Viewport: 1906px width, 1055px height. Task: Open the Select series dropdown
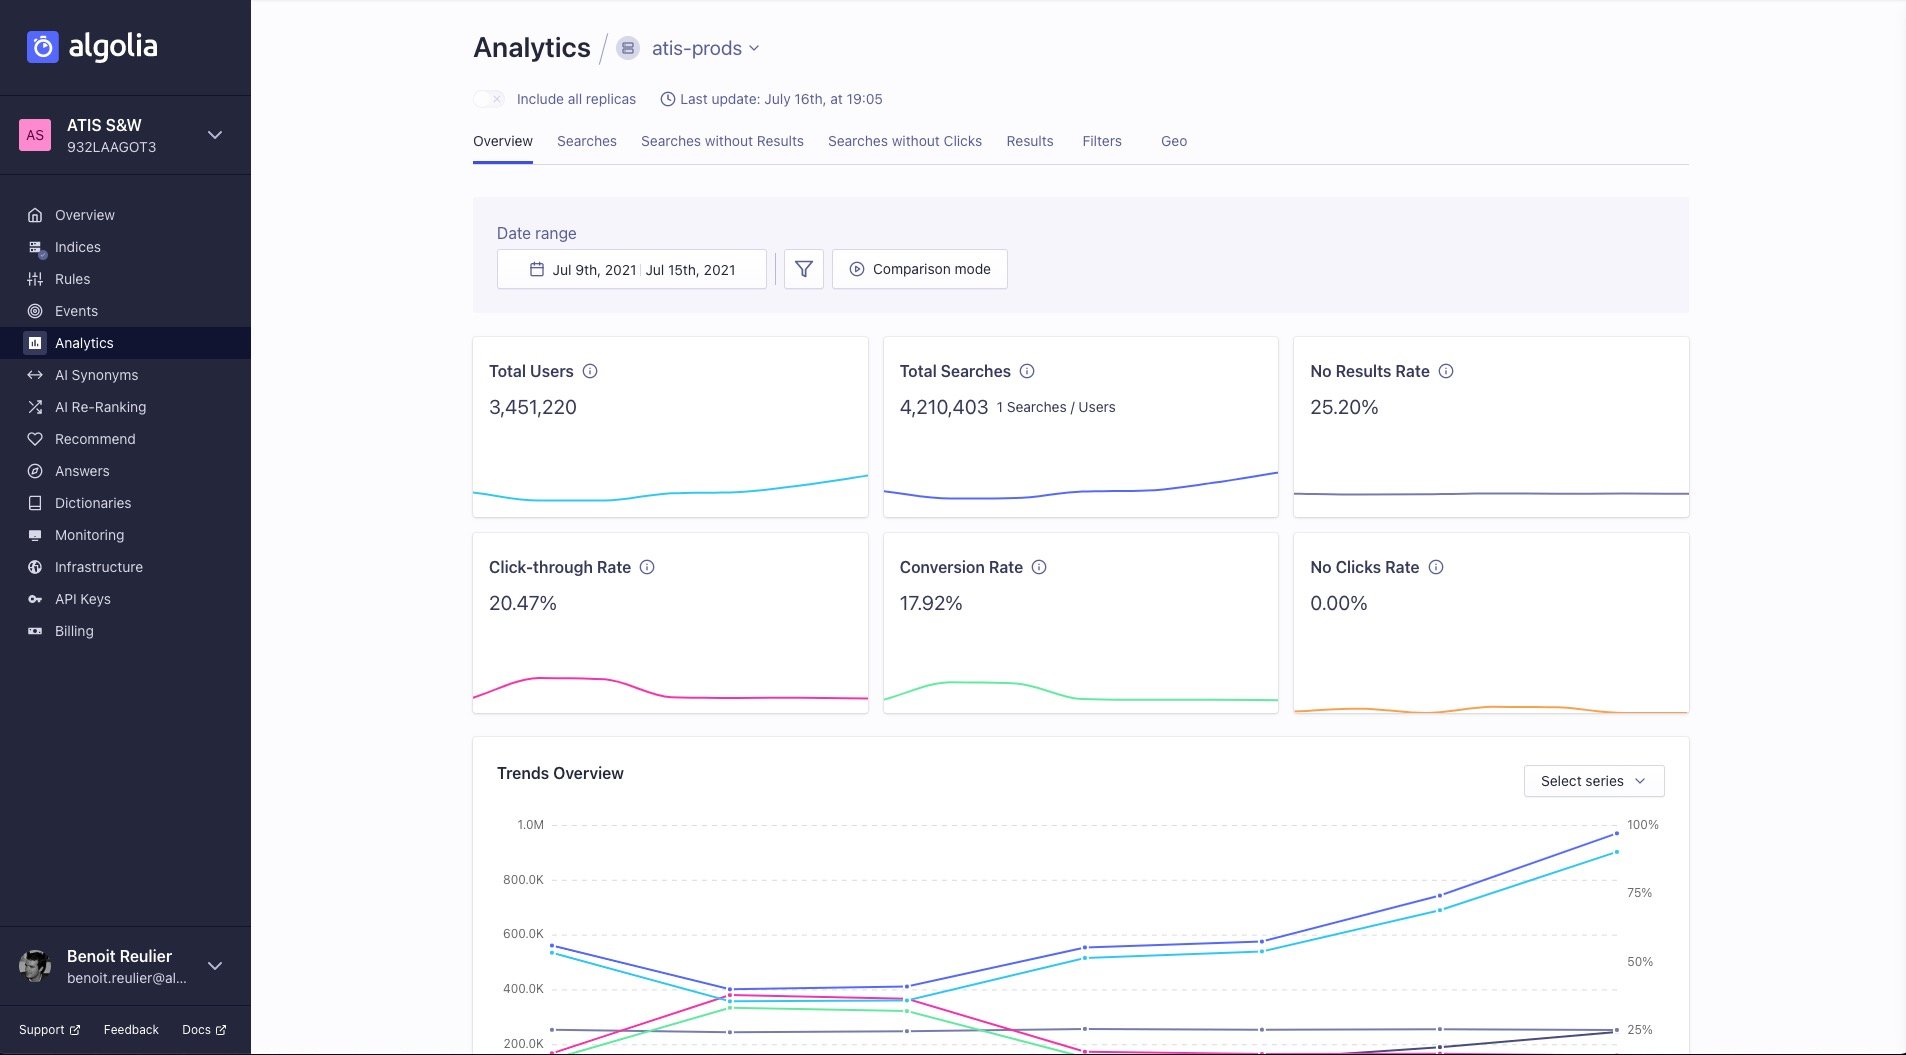[1592, 781]
